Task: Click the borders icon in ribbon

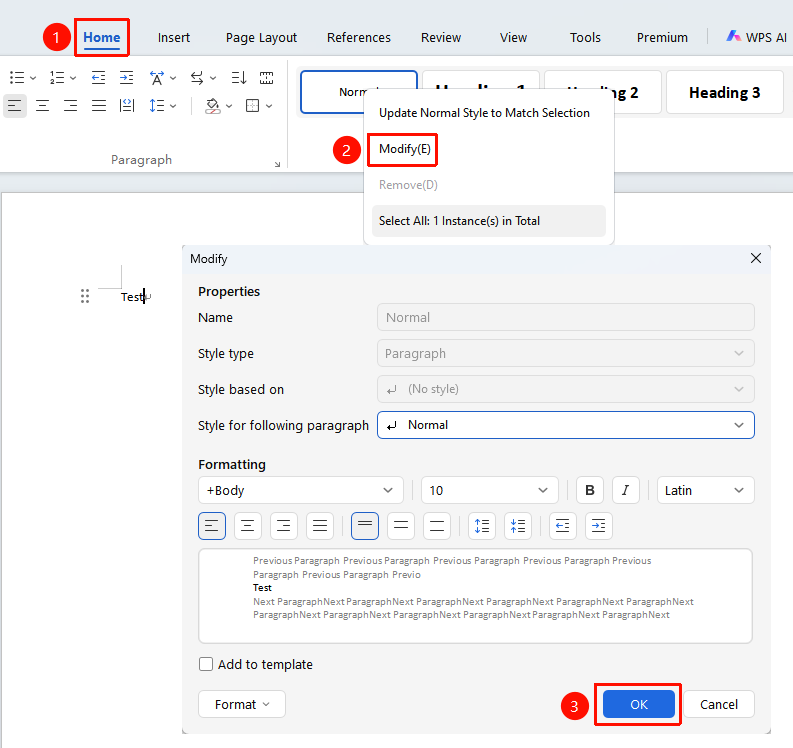Action: coord(252,106)
